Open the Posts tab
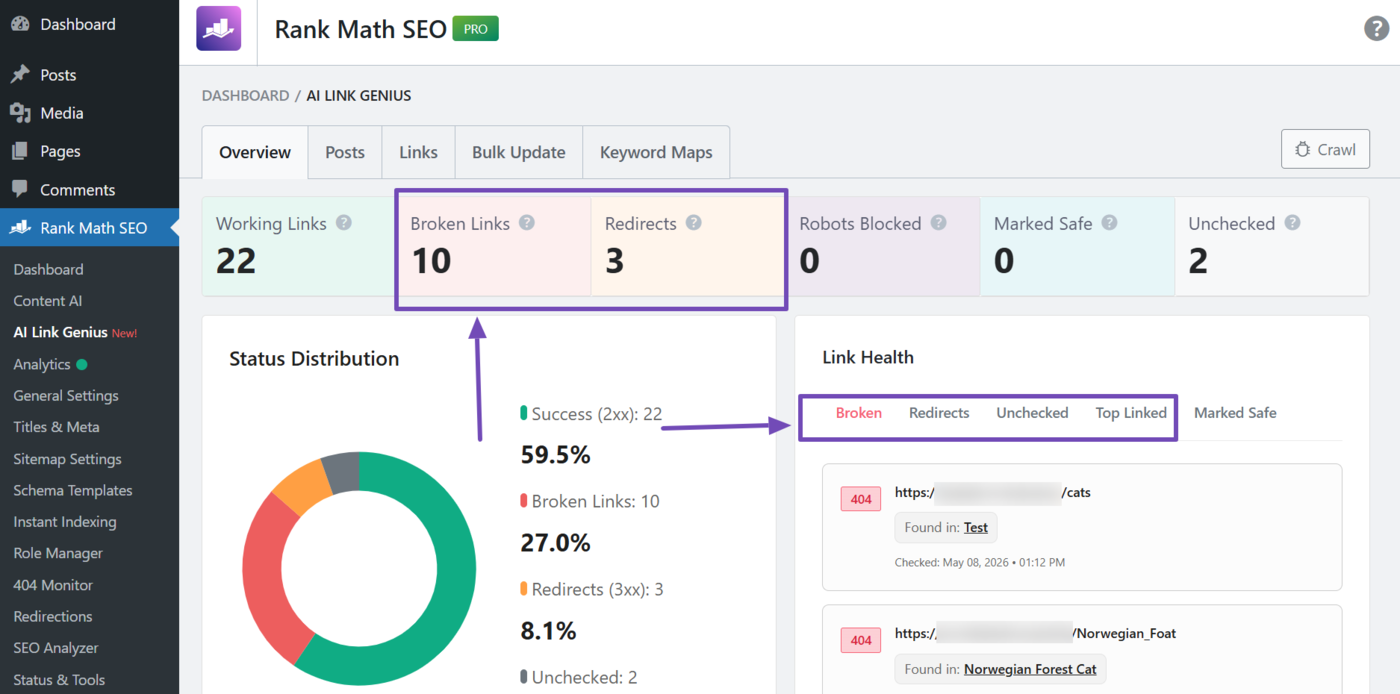 (x=345, y=152)
